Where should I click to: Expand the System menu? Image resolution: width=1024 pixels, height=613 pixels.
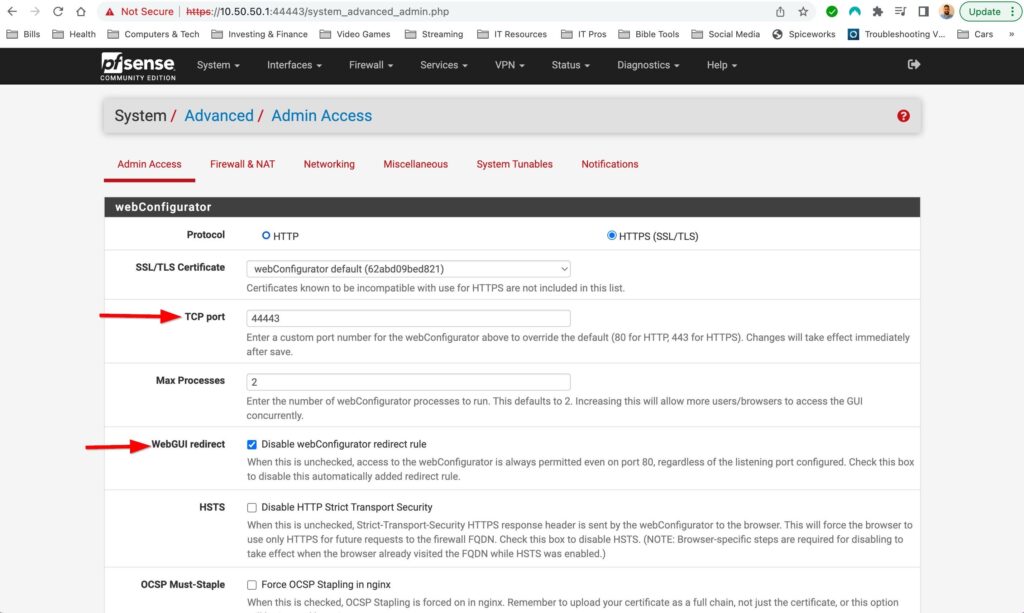[x=218, y=65]
